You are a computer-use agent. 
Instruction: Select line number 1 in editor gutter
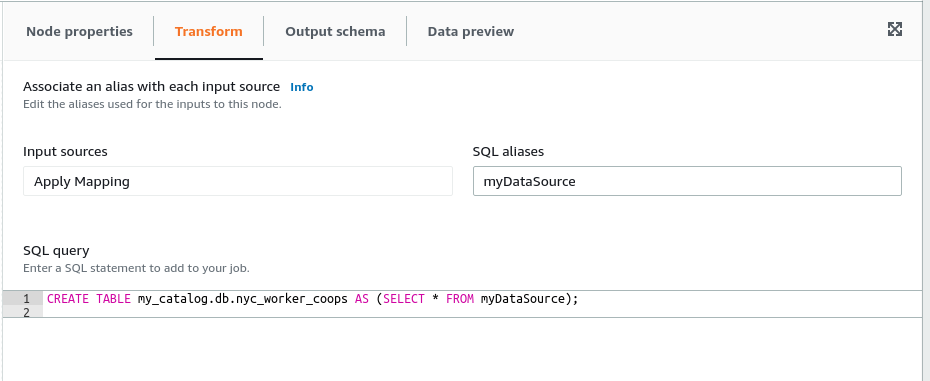[27, 299]
